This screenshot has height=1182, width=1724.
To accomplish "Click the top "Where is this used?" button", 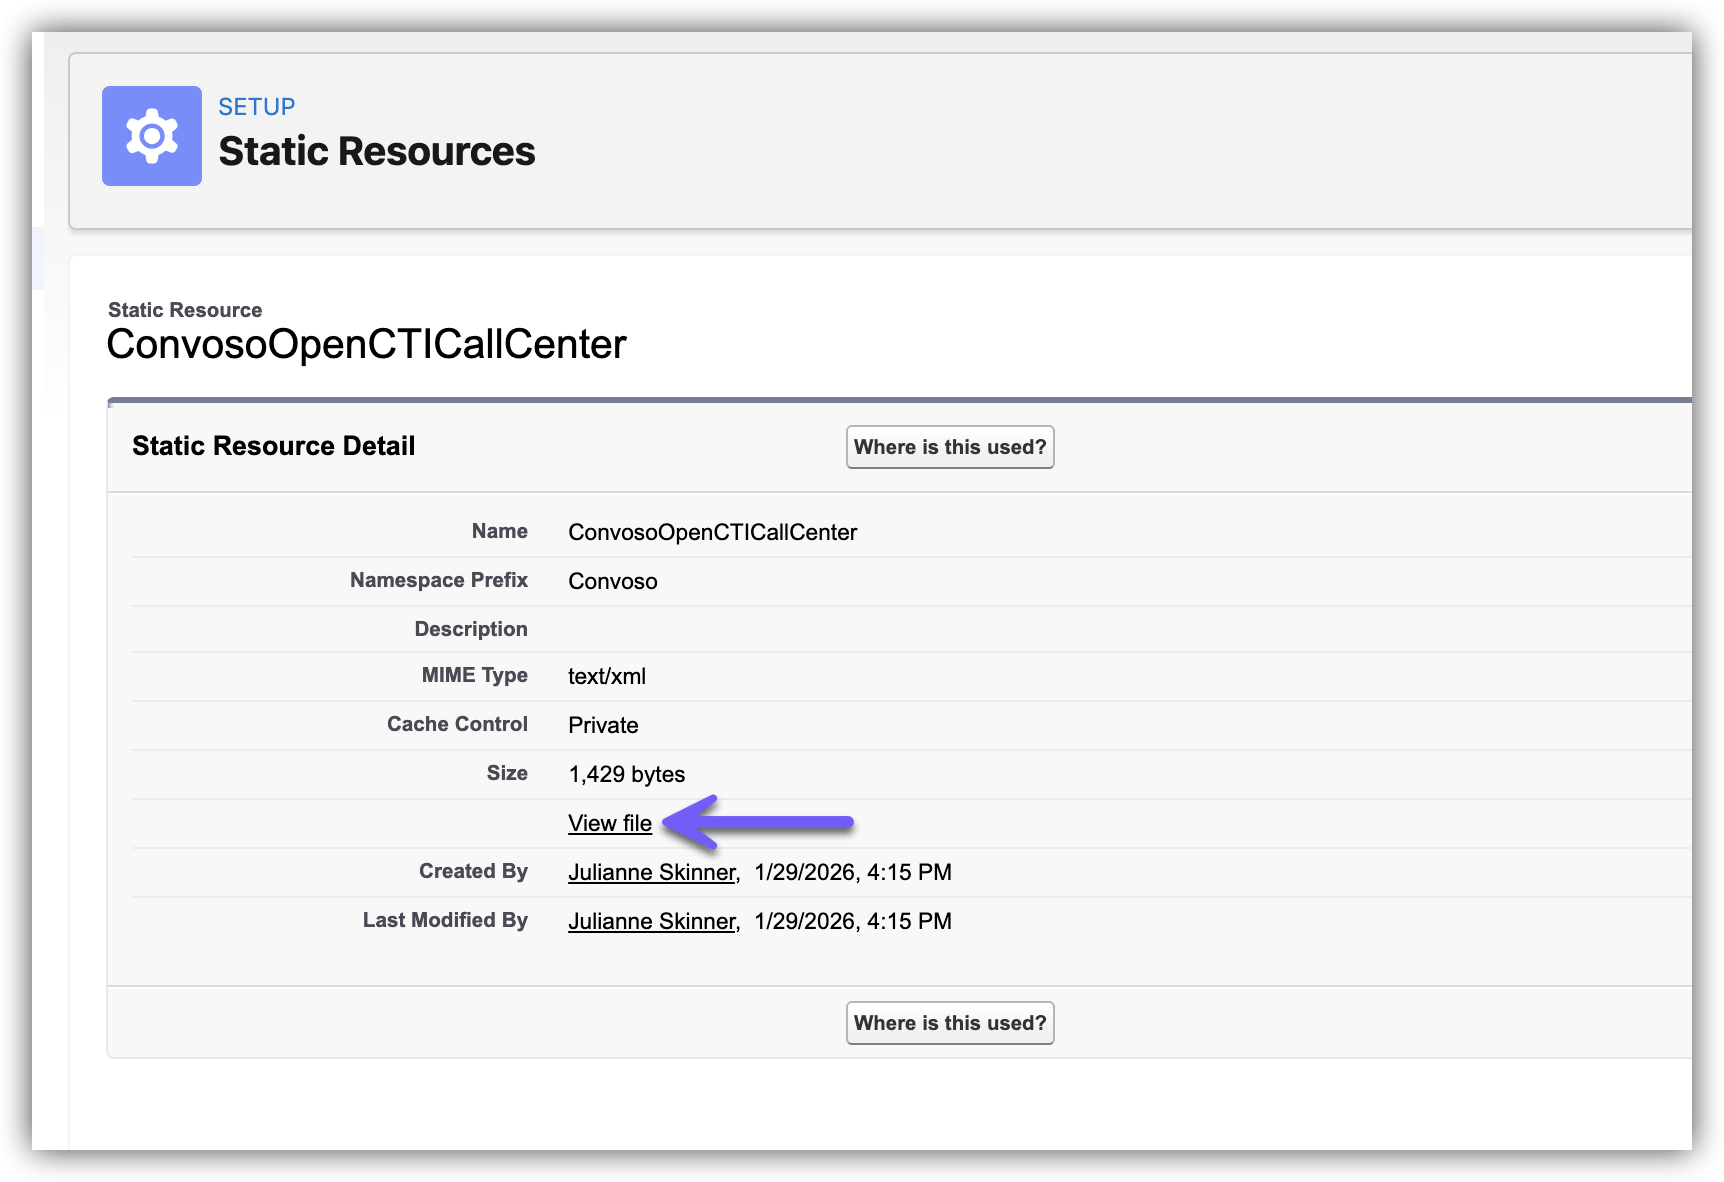I will click(x=949, y=447).
